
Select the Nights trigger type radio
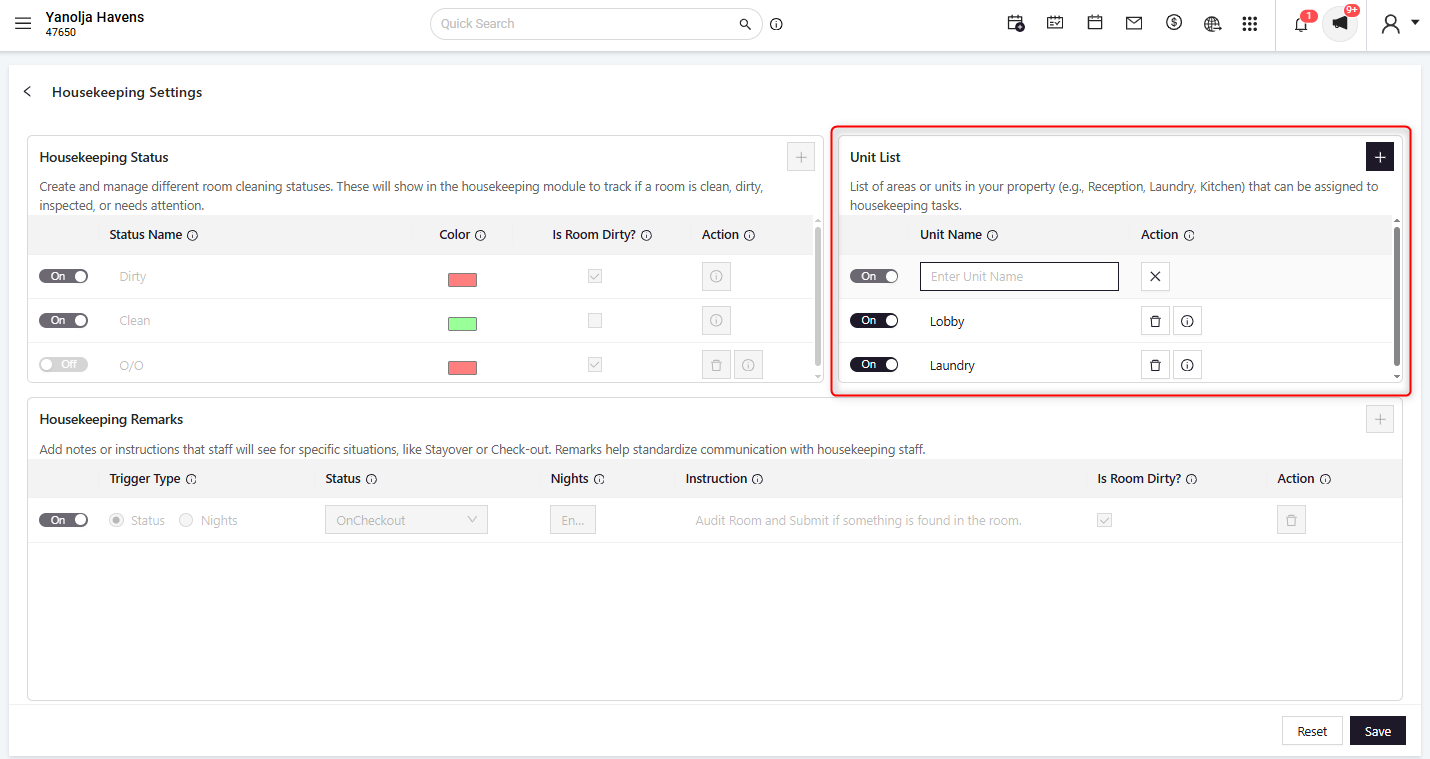point(186,520)
